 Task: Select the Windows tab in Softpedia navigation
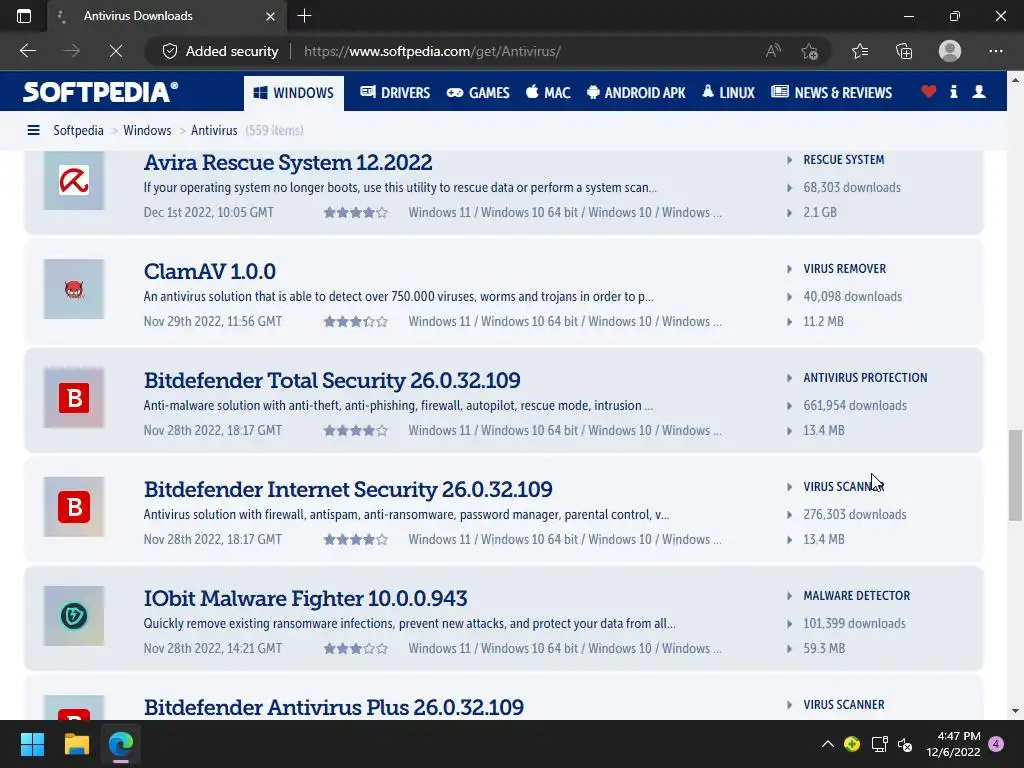tap(294, 93)
